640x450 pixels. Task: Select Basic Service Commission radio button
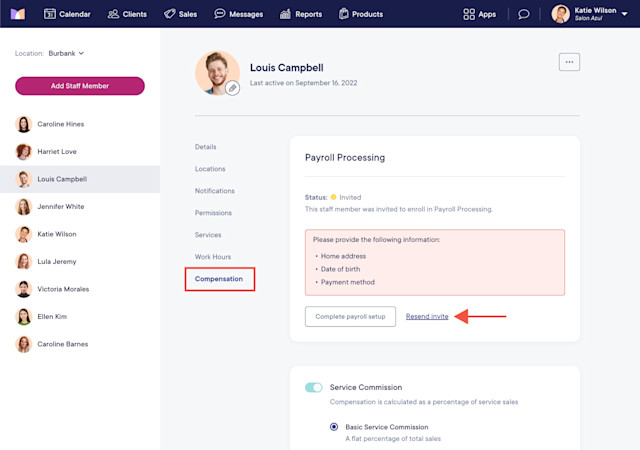click(334, 427)
